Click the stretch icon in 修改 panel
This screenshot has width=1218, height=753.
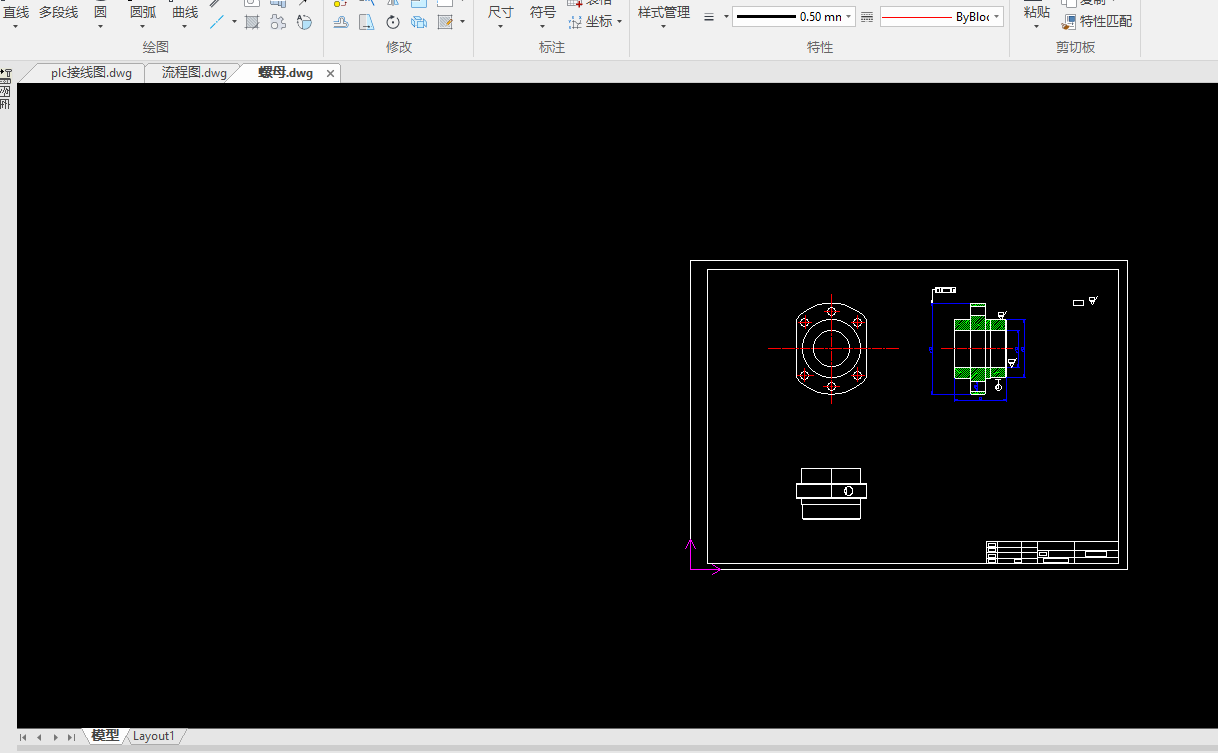pyautogui.click(x=367, y=21)
